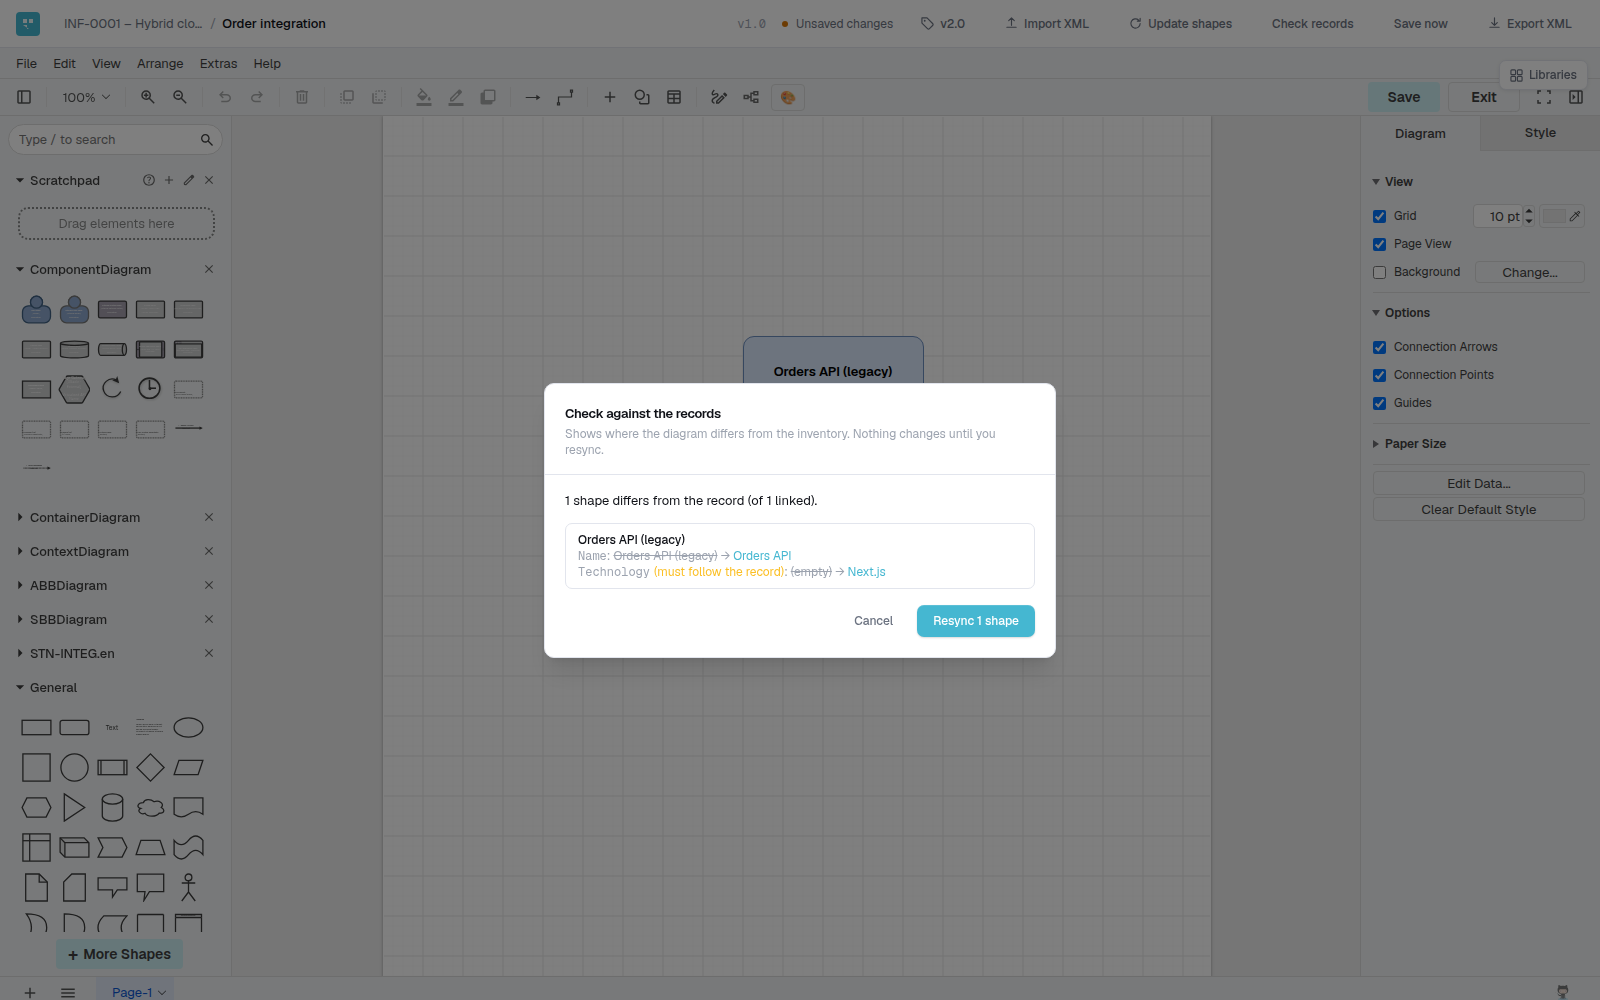Click the shadow toggle icon in toolbar
Image resolution: width=1600 pixels, height=1000 pixels.
coord(488,97)
